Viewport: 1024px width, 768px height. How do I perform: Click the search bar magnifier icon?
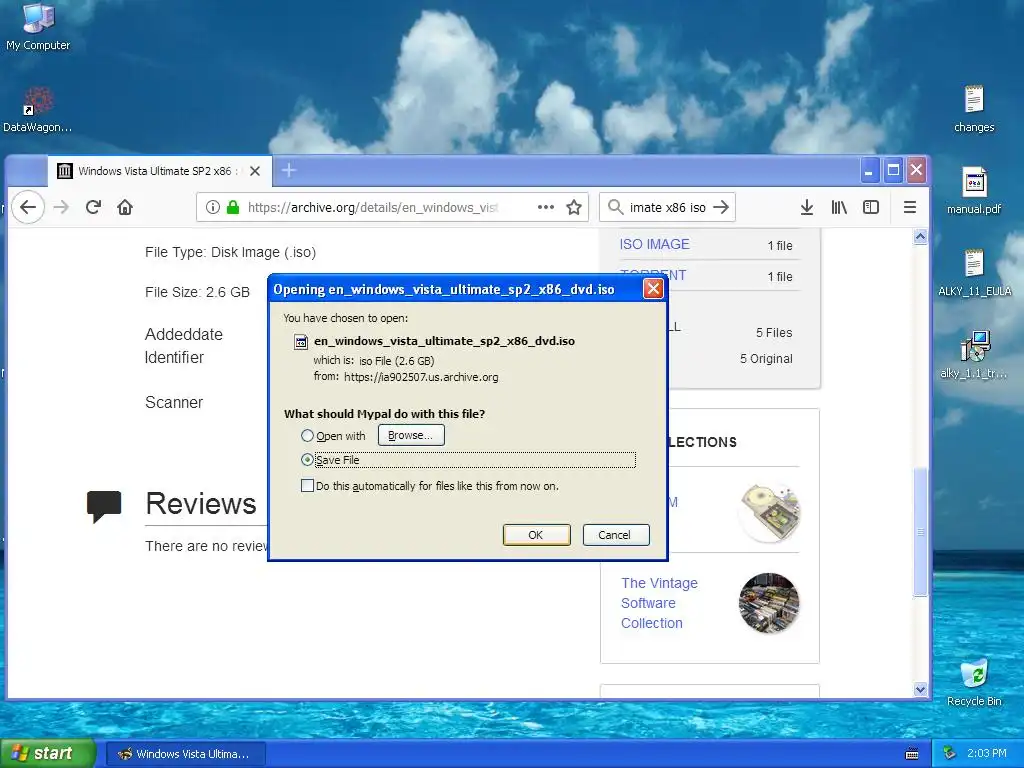click(x=615, y=207)
